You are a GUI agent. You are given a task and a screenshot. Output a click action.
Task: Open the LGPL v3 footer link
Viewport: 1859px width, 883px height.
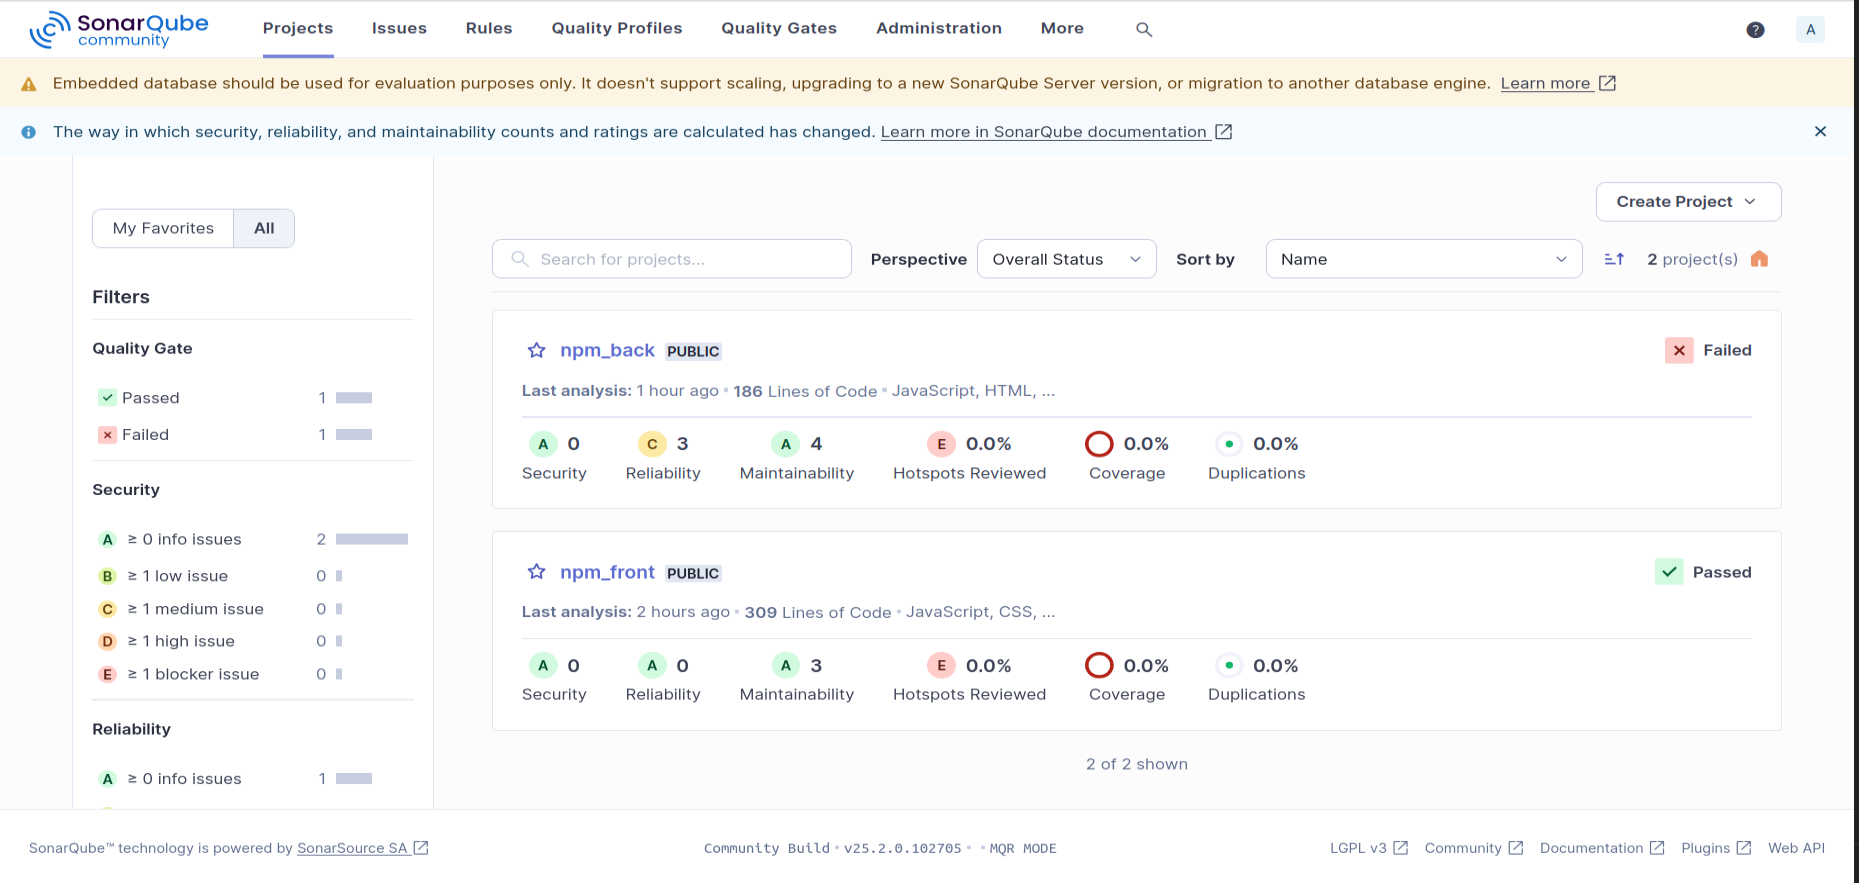coord(1369,848)
